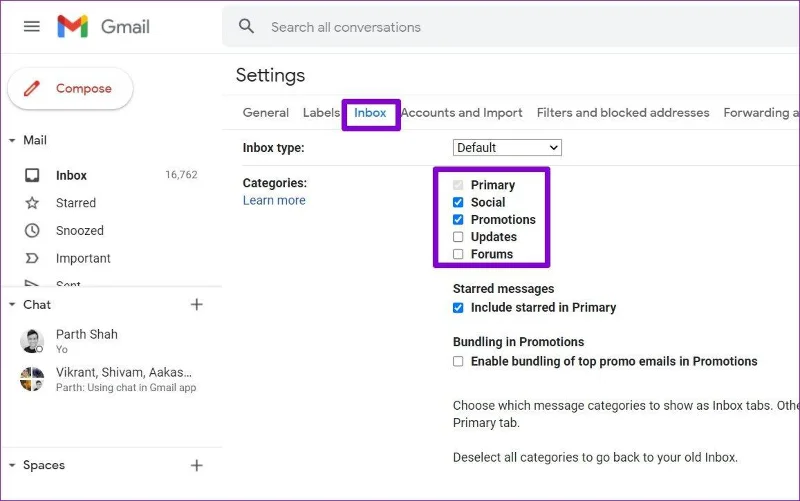Viewport: 800px width, 501px height.
Task: Select the Inbox settings tab
Action: click(x=370, y=113)
